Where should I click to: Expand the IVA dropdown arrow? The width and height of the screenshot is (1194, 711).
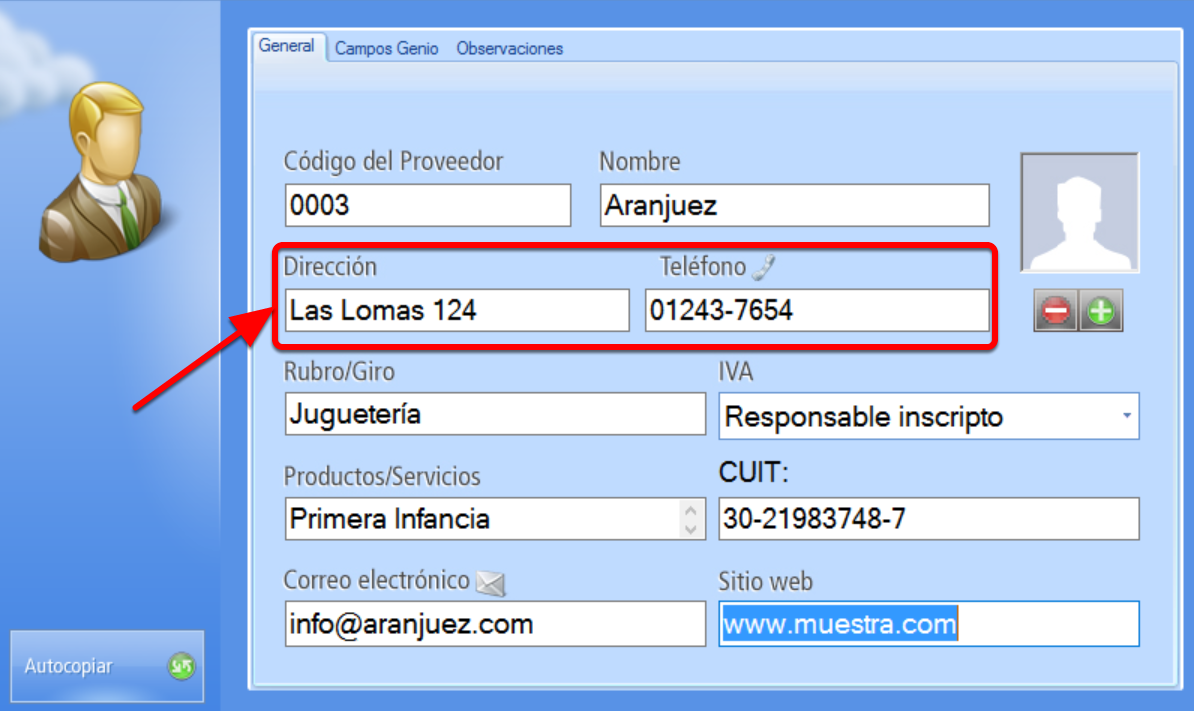coord(1126,416)
